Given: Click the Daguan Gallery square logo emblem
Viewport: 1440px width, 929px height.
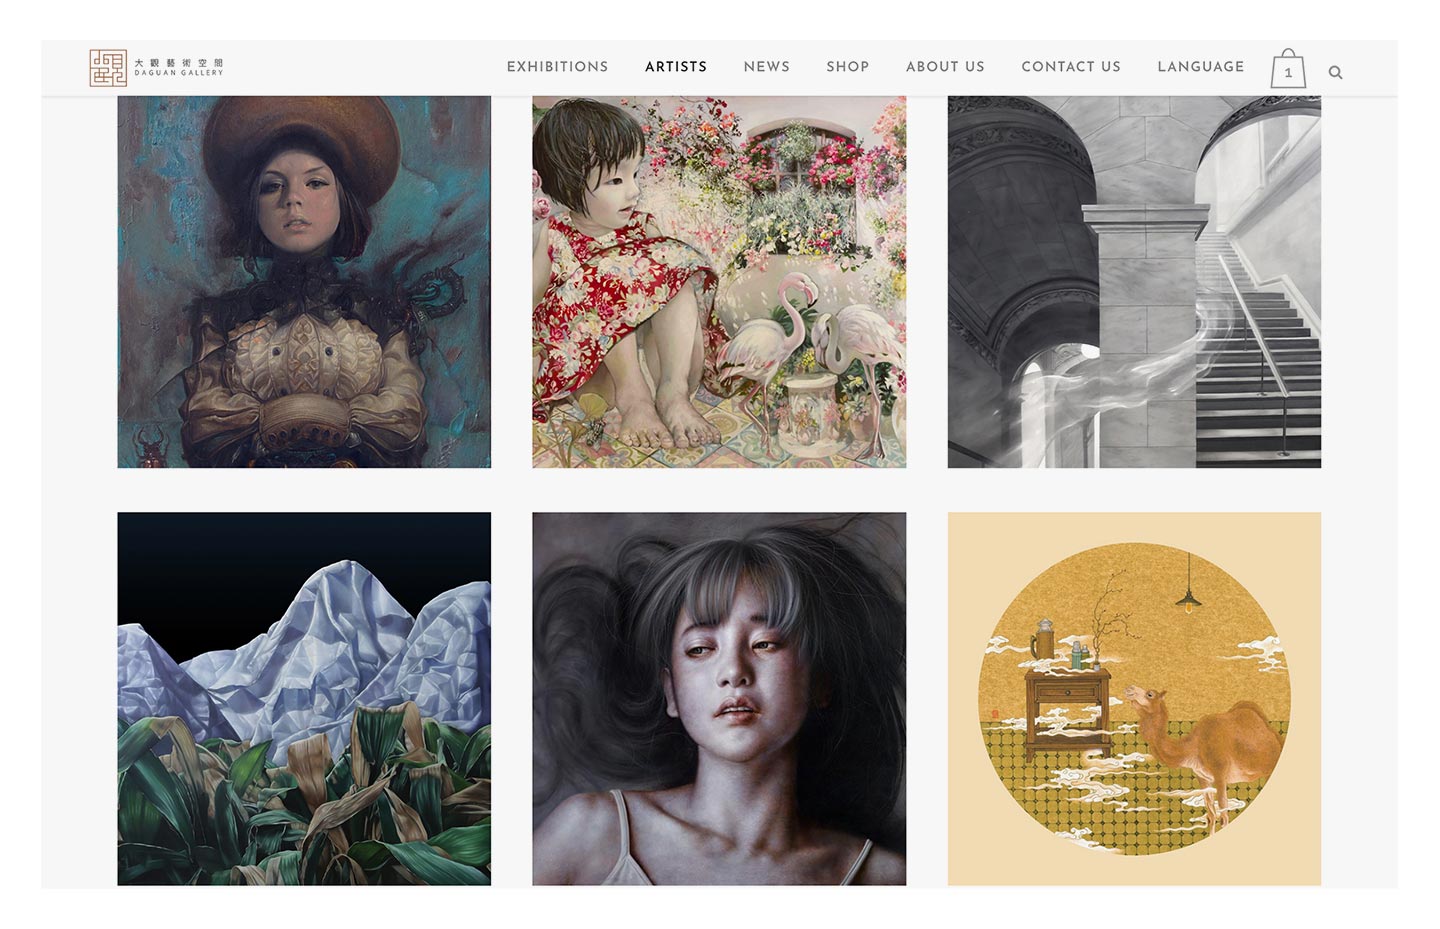Looking at the screenshot, I should coord(108,68).
